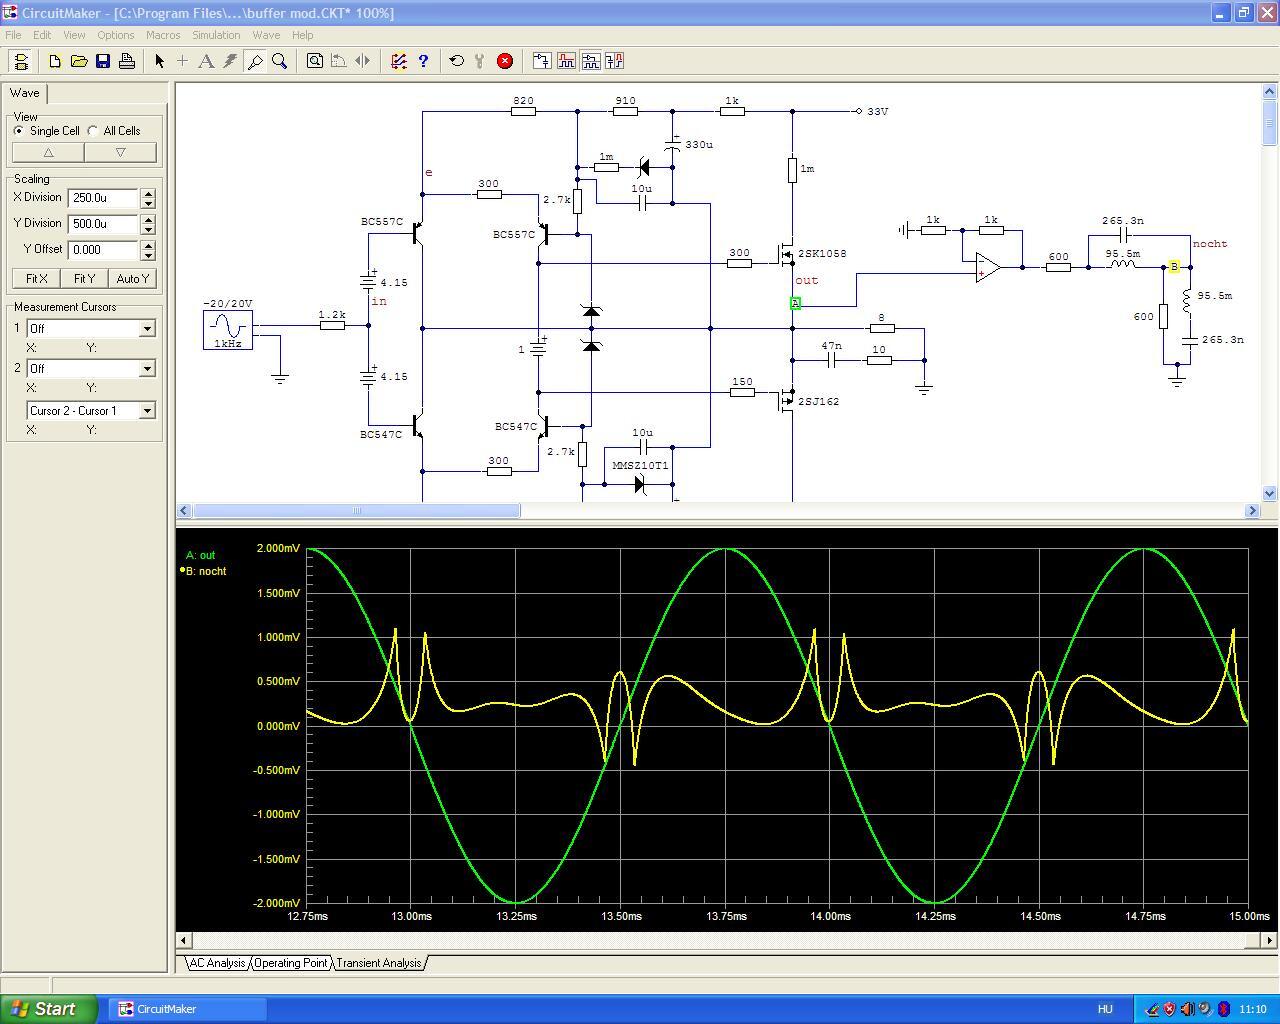Click the red Stop simulation icon

505,61
